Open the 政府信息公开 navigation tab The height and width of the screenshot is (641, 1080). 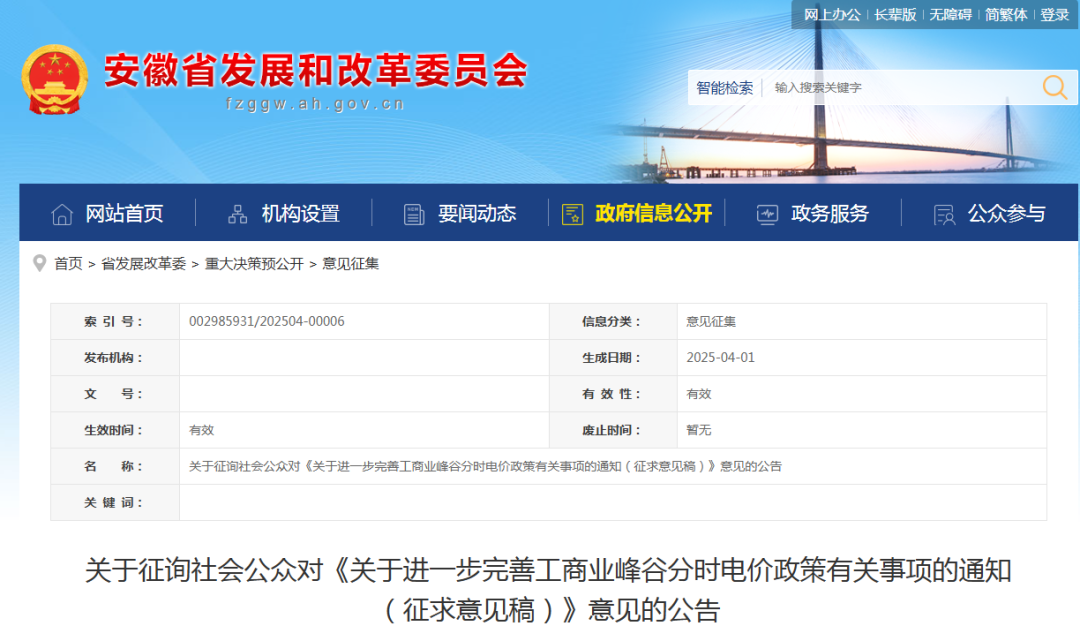[653, 214]
